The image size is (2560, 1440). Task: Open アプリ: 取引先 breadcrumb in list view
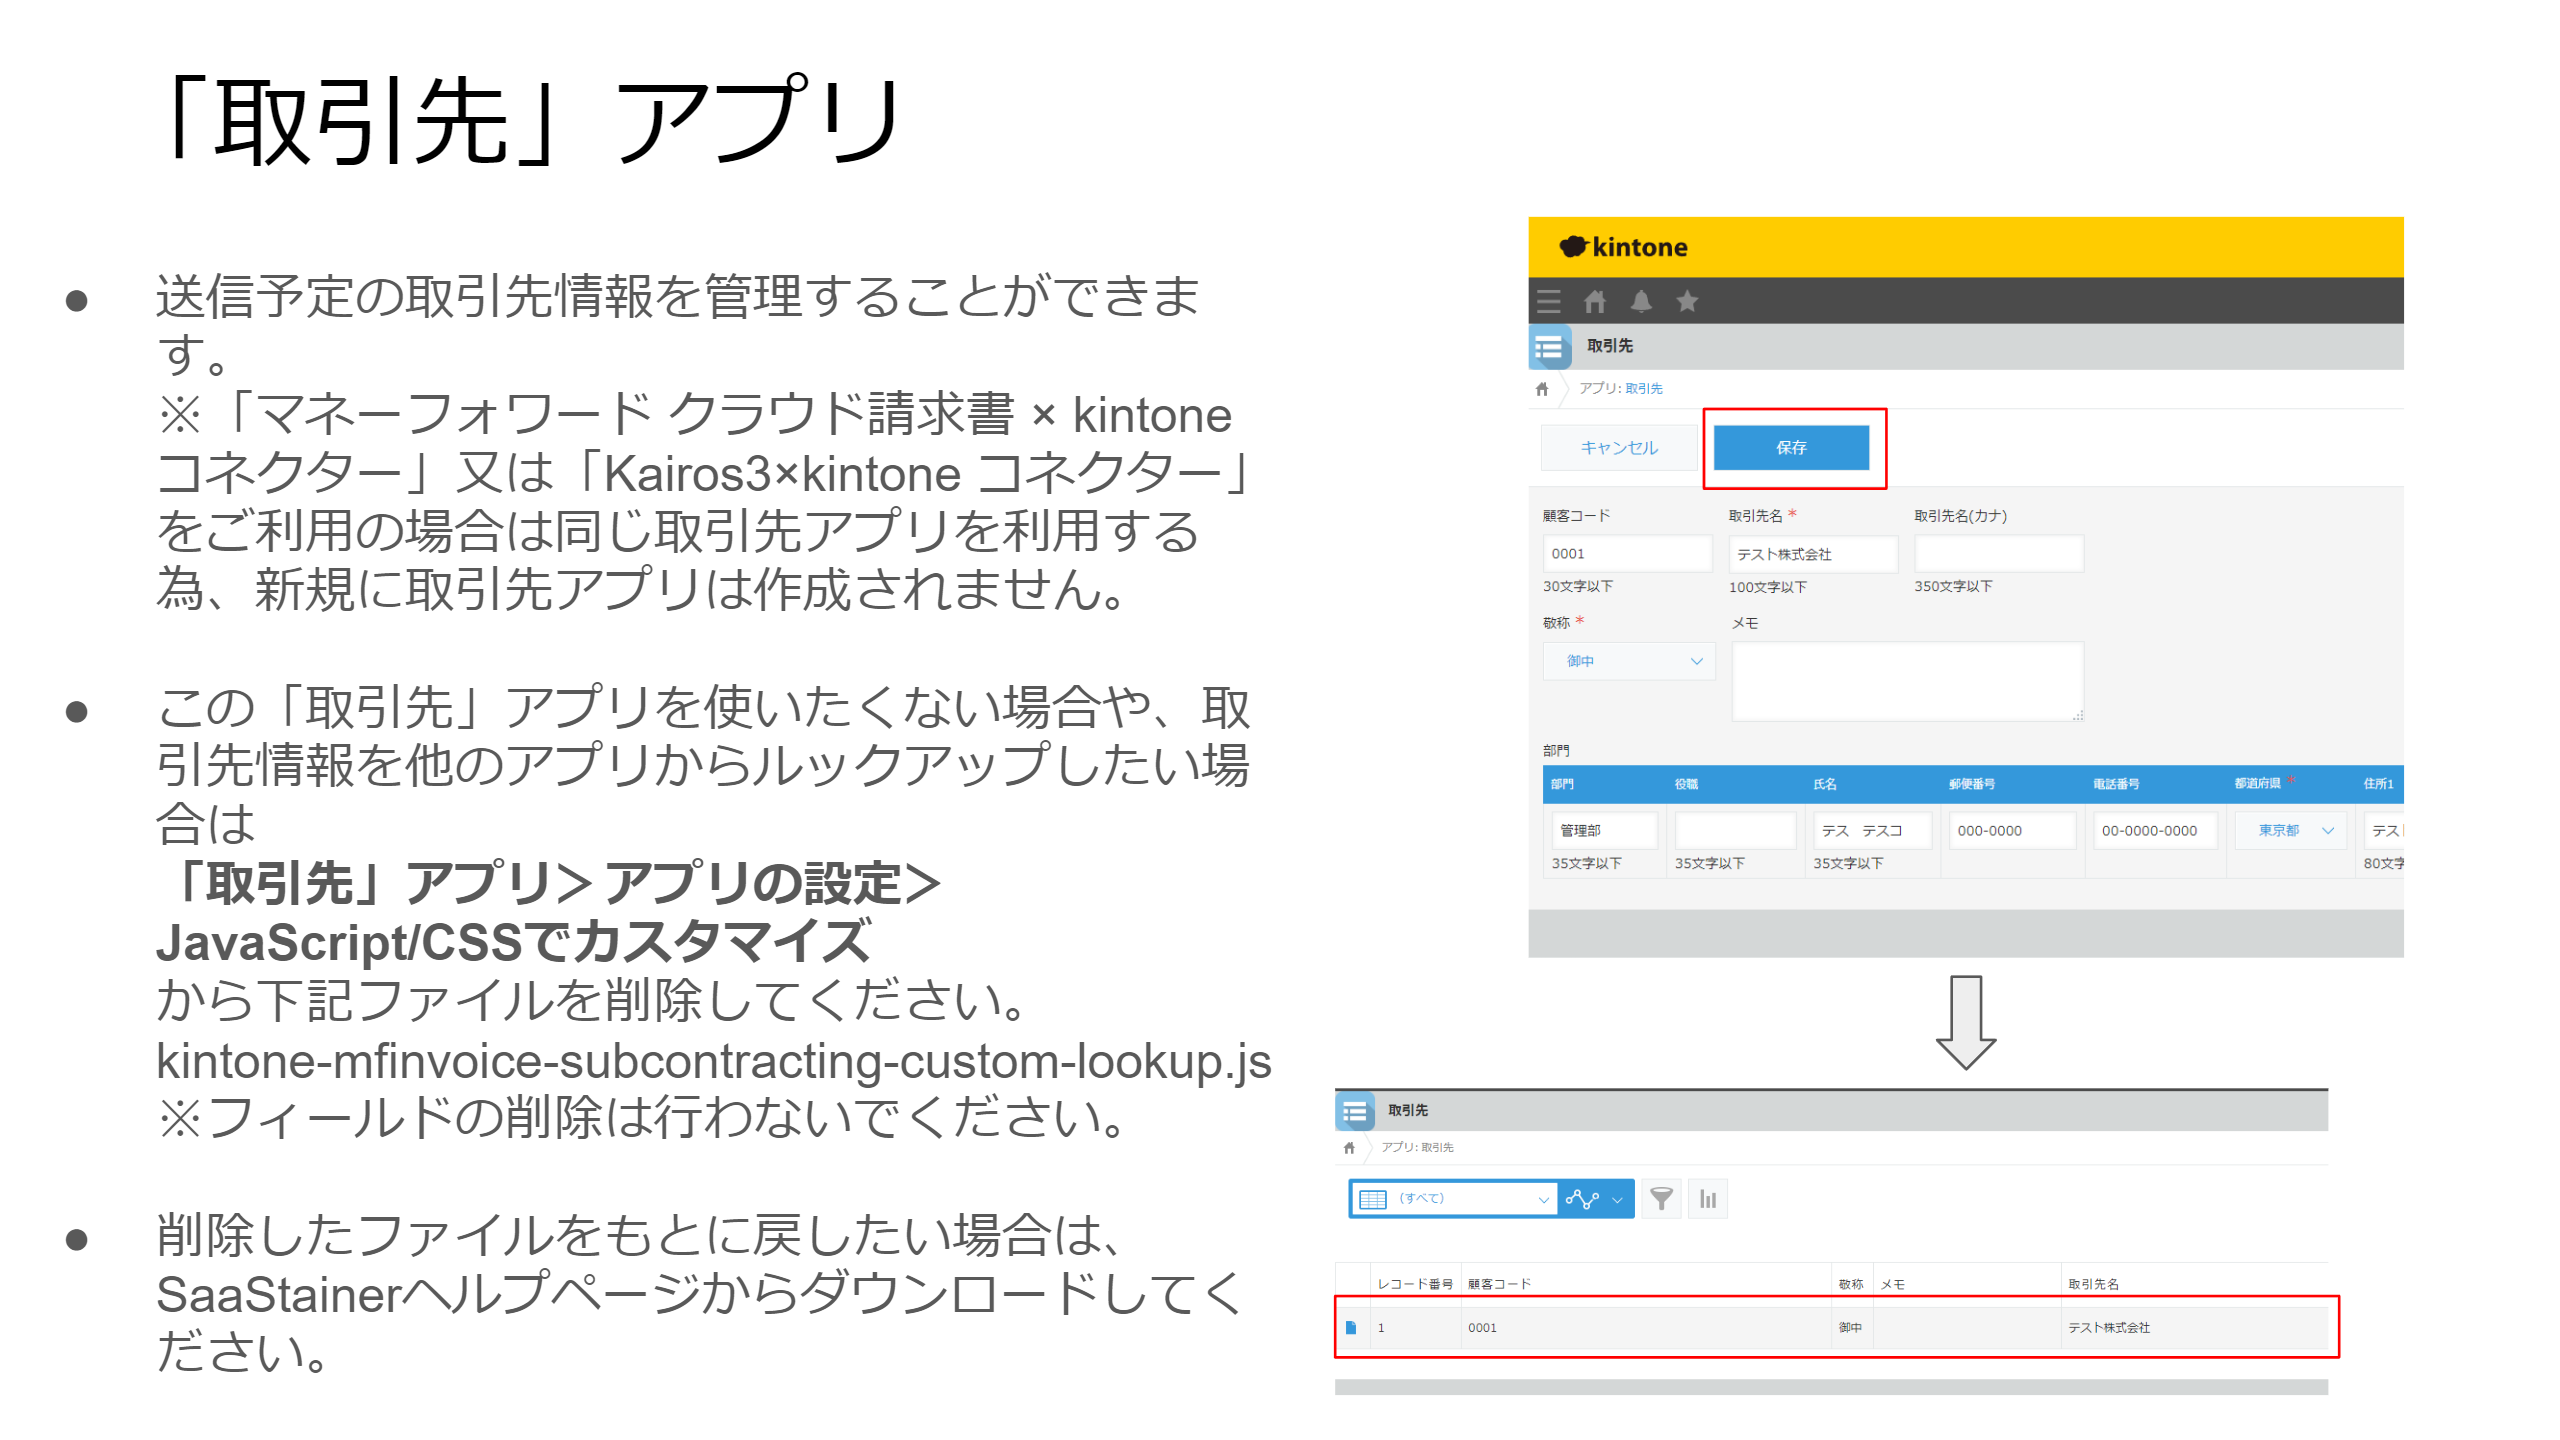1417,1147
